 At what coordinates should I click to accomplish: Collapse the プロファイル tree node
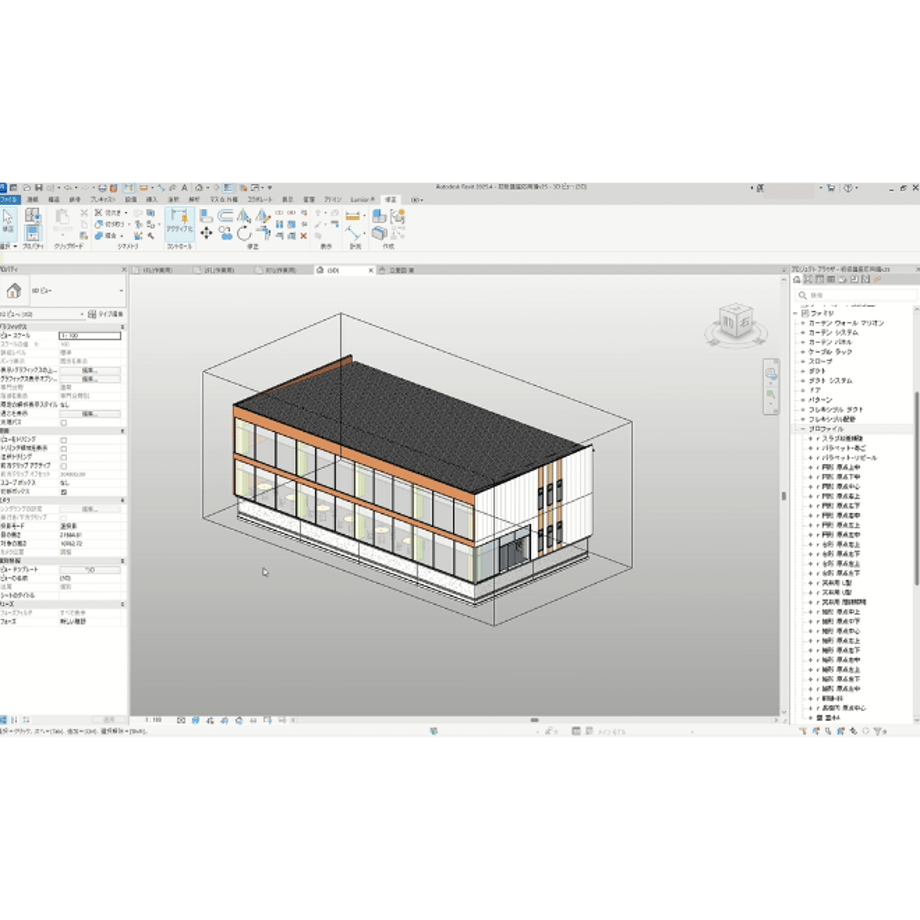pos(803,429)
